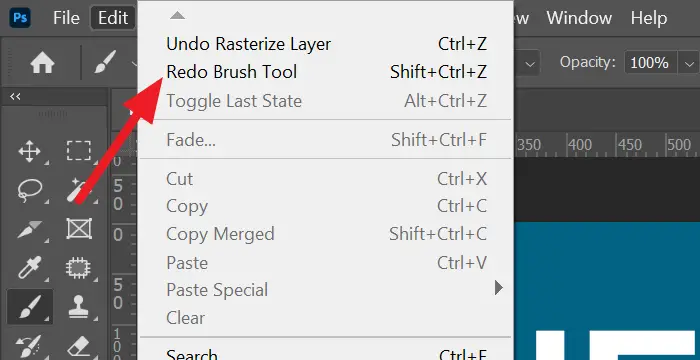Select the Frame tool

(x=79, y=229)
